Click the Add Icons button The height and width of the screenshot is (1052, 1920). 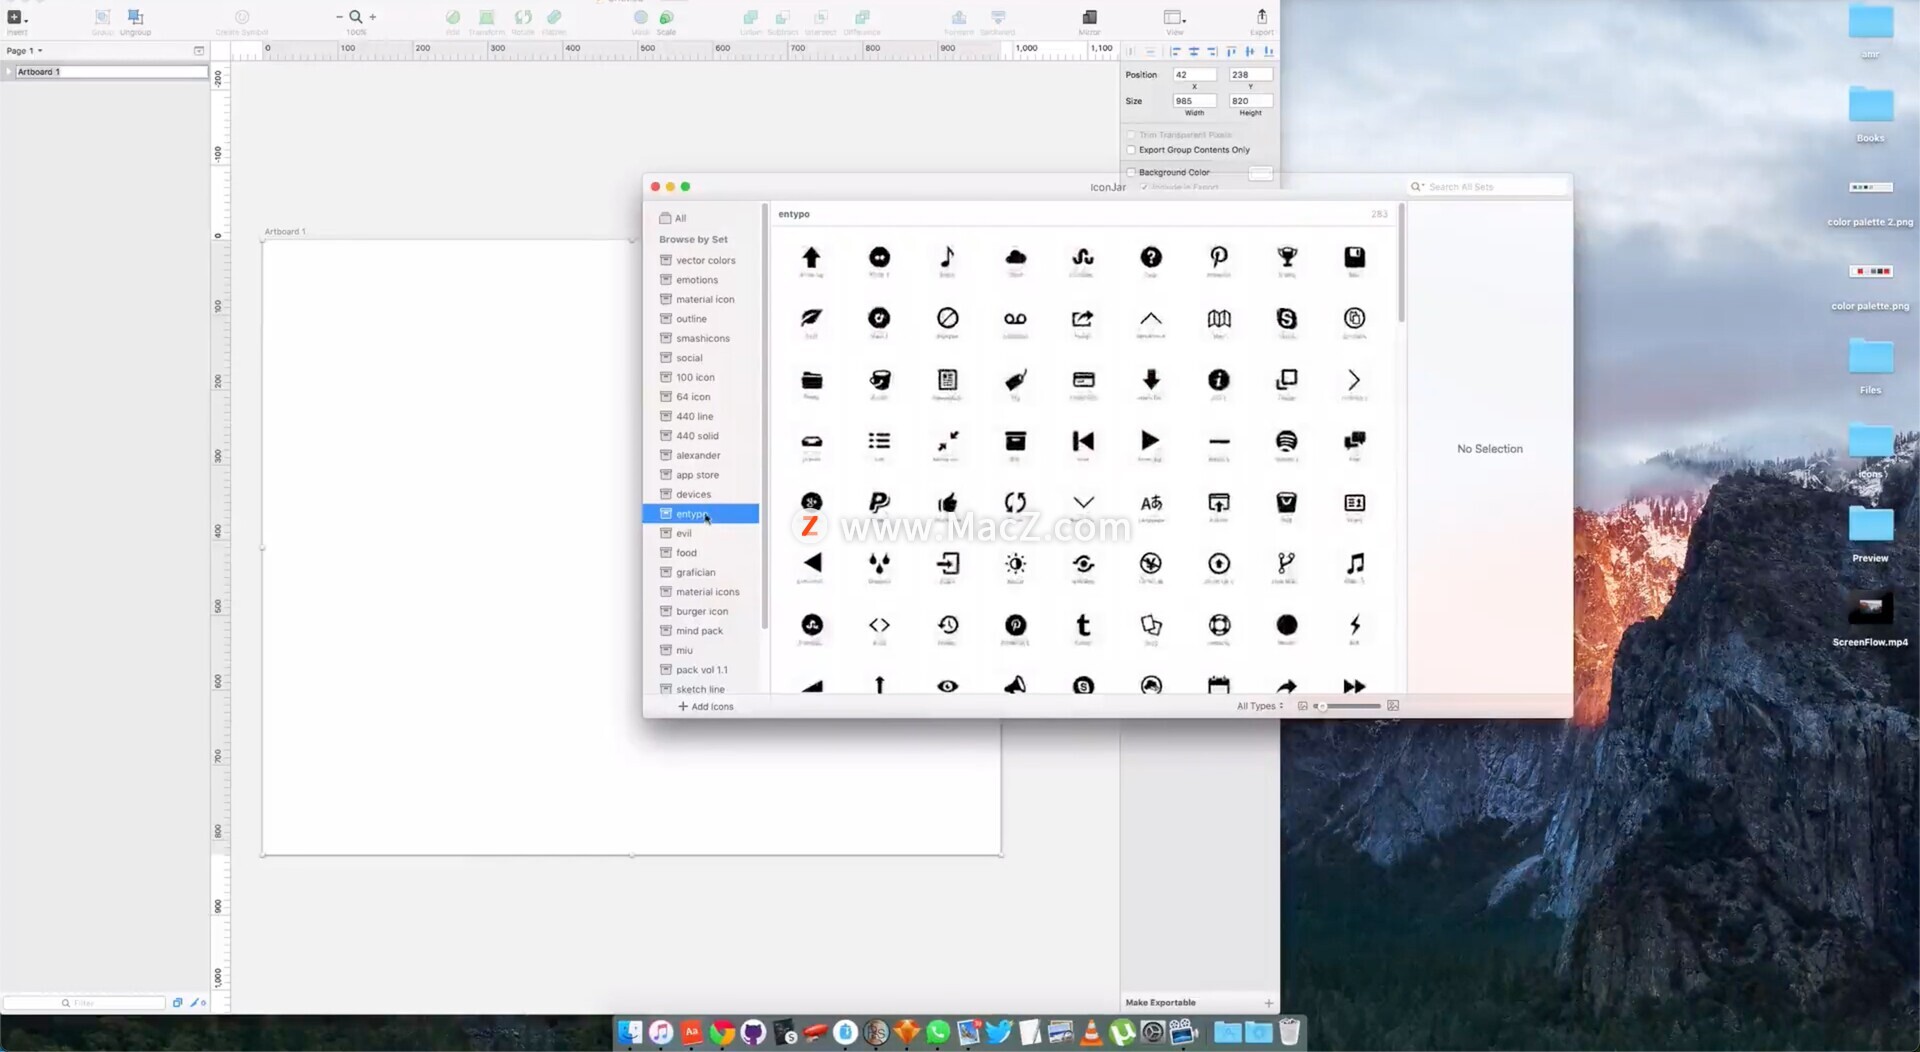[x=706, y=706]
